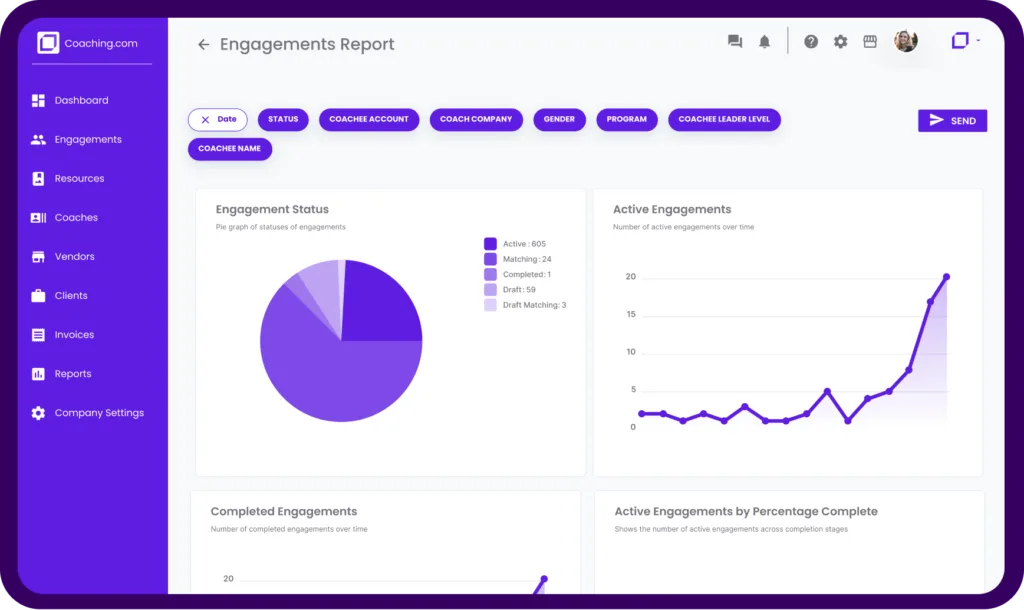
Task: Click the notifications bell icon
Action: [765, 41]
